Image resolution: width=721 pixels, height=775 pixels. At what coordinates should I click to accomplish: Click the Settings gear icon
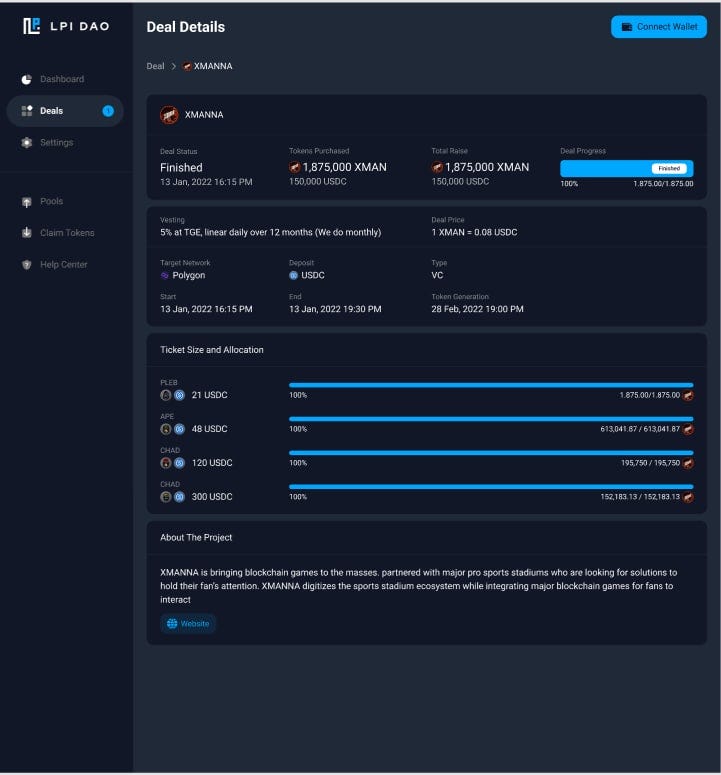click(x=27, y=142)
